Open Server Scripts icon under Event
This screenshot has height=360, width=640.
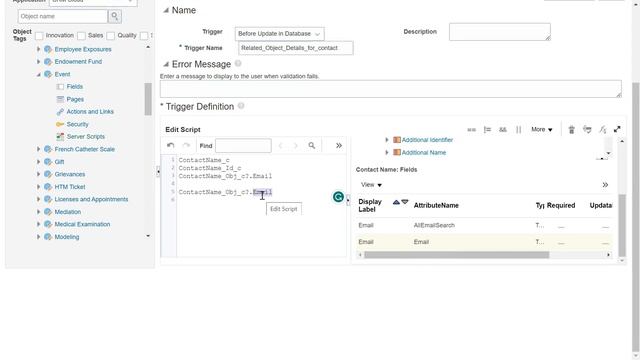pyautogui.click(x=60, y=136)
